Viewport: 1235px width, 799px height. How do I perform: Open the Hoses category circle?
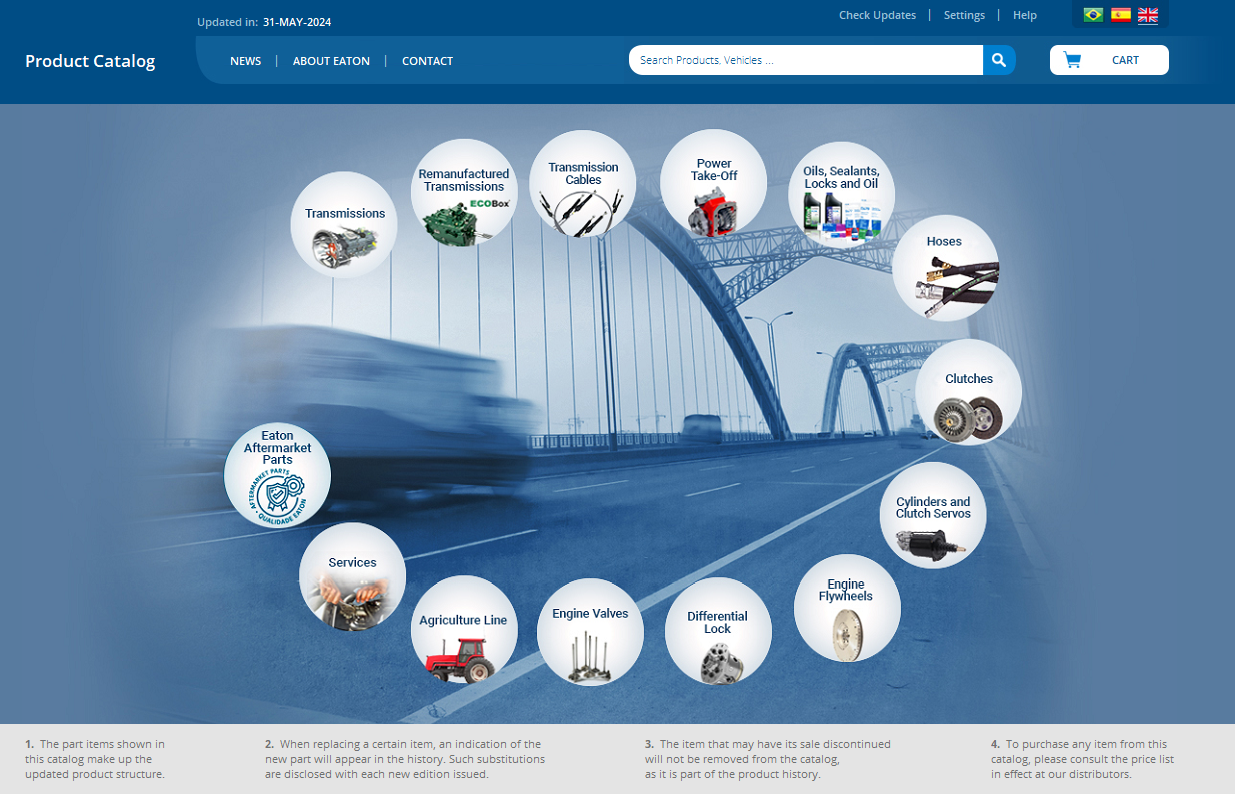tap(945, 268)
